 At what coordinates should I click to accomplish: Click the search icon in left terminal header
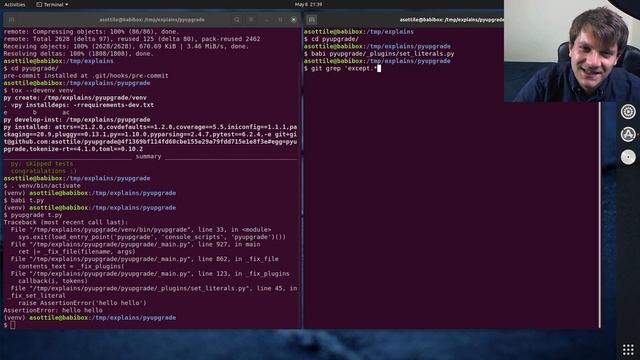tap(237, 20)
